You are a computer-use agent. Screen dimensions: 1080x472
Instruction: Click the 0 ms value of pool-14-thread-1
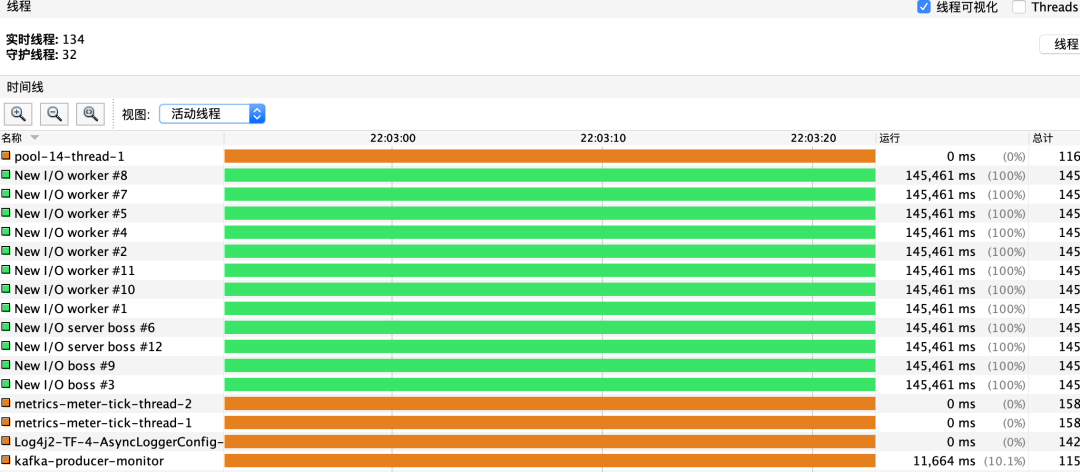pos(961,156)
